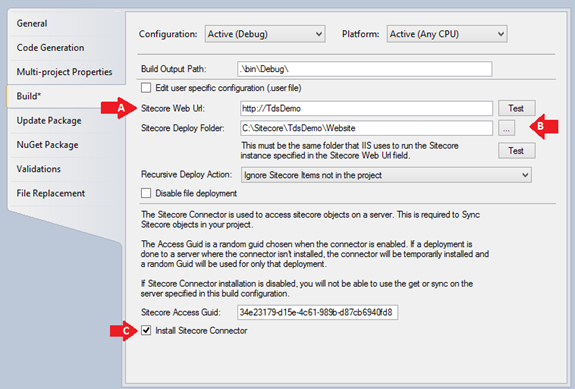This screenshot has width=575, height=389.
Task: Focus the Sitecore Web Url field
Action: 366,109
